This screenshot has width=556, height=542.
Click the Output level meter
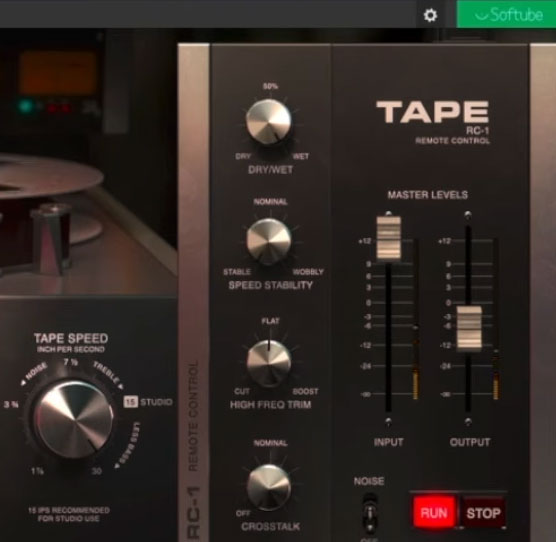coord(496,319)
